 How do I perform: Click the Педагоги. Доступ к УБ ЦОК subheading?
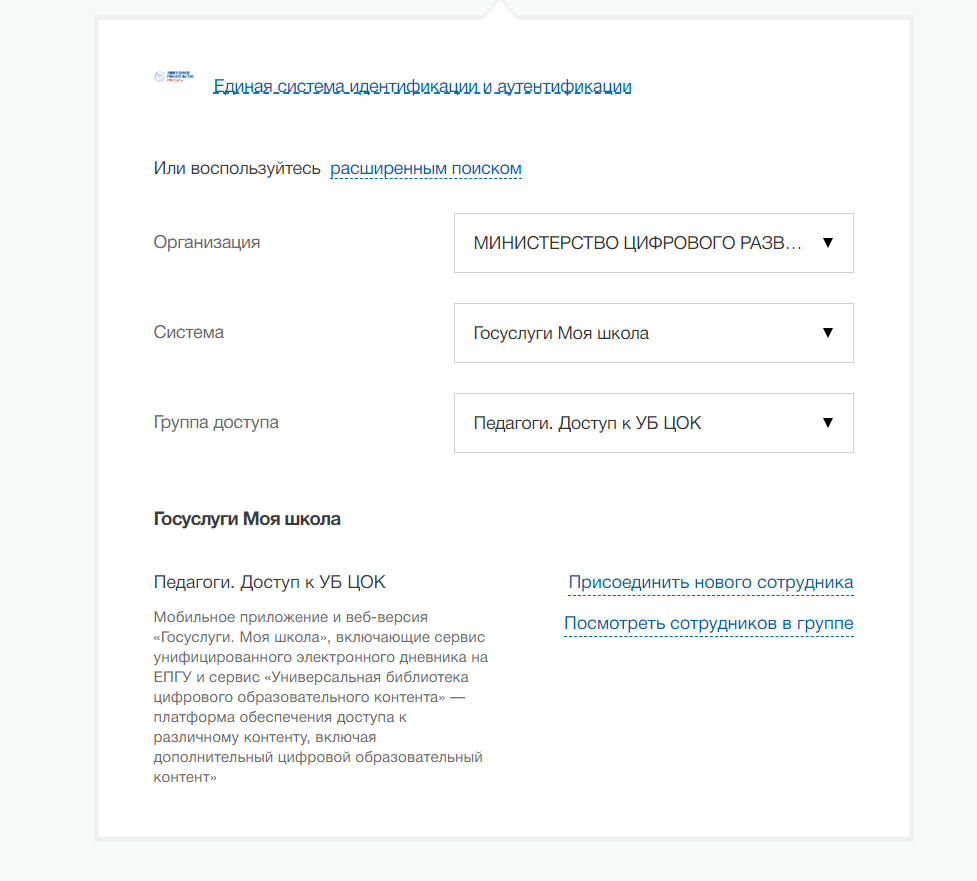click(x=269, y=582)
